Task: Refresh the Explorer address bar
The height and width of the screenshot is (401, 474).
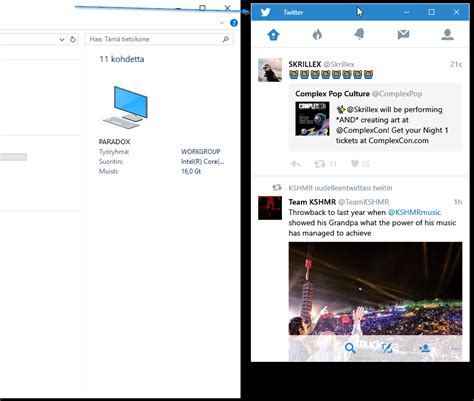Action: coord(73,39)
